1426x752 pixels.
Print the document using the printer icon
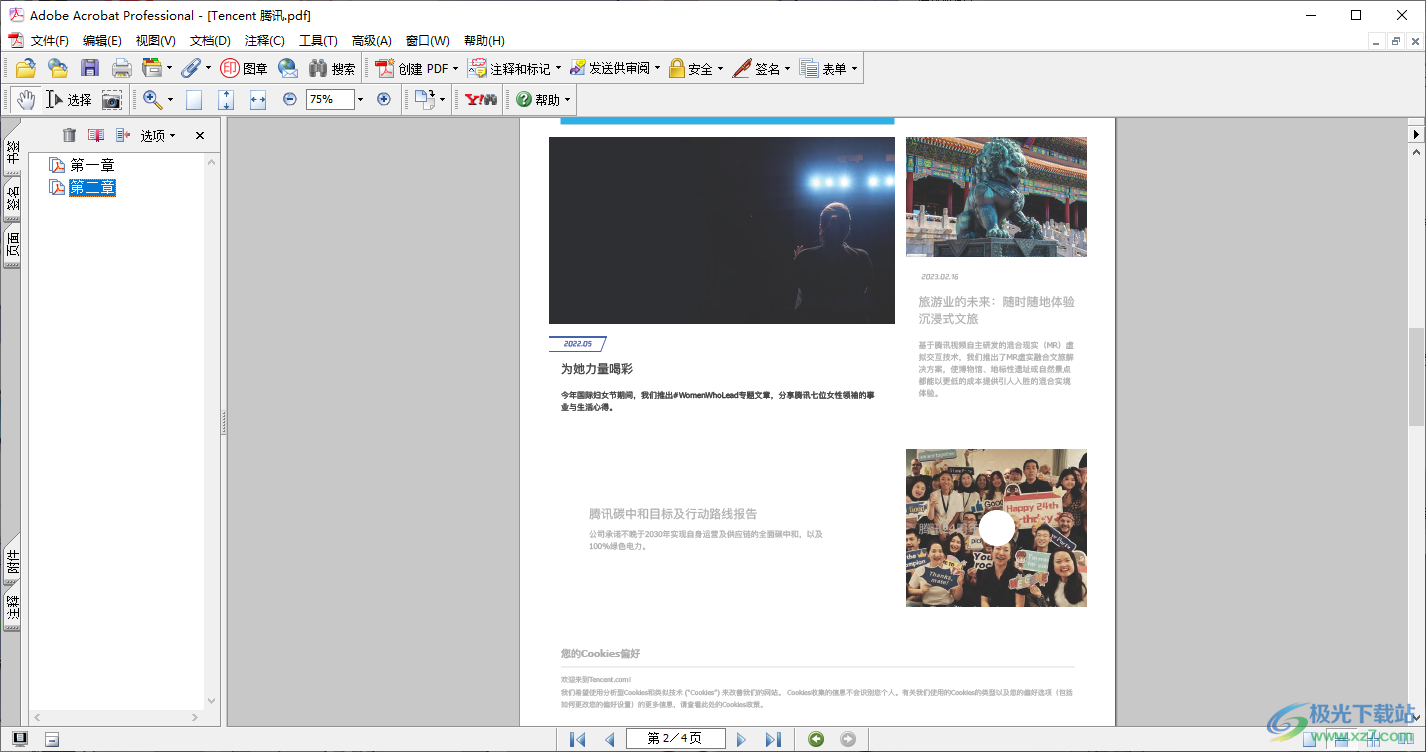pyautogui.click(x=121, y=68)
